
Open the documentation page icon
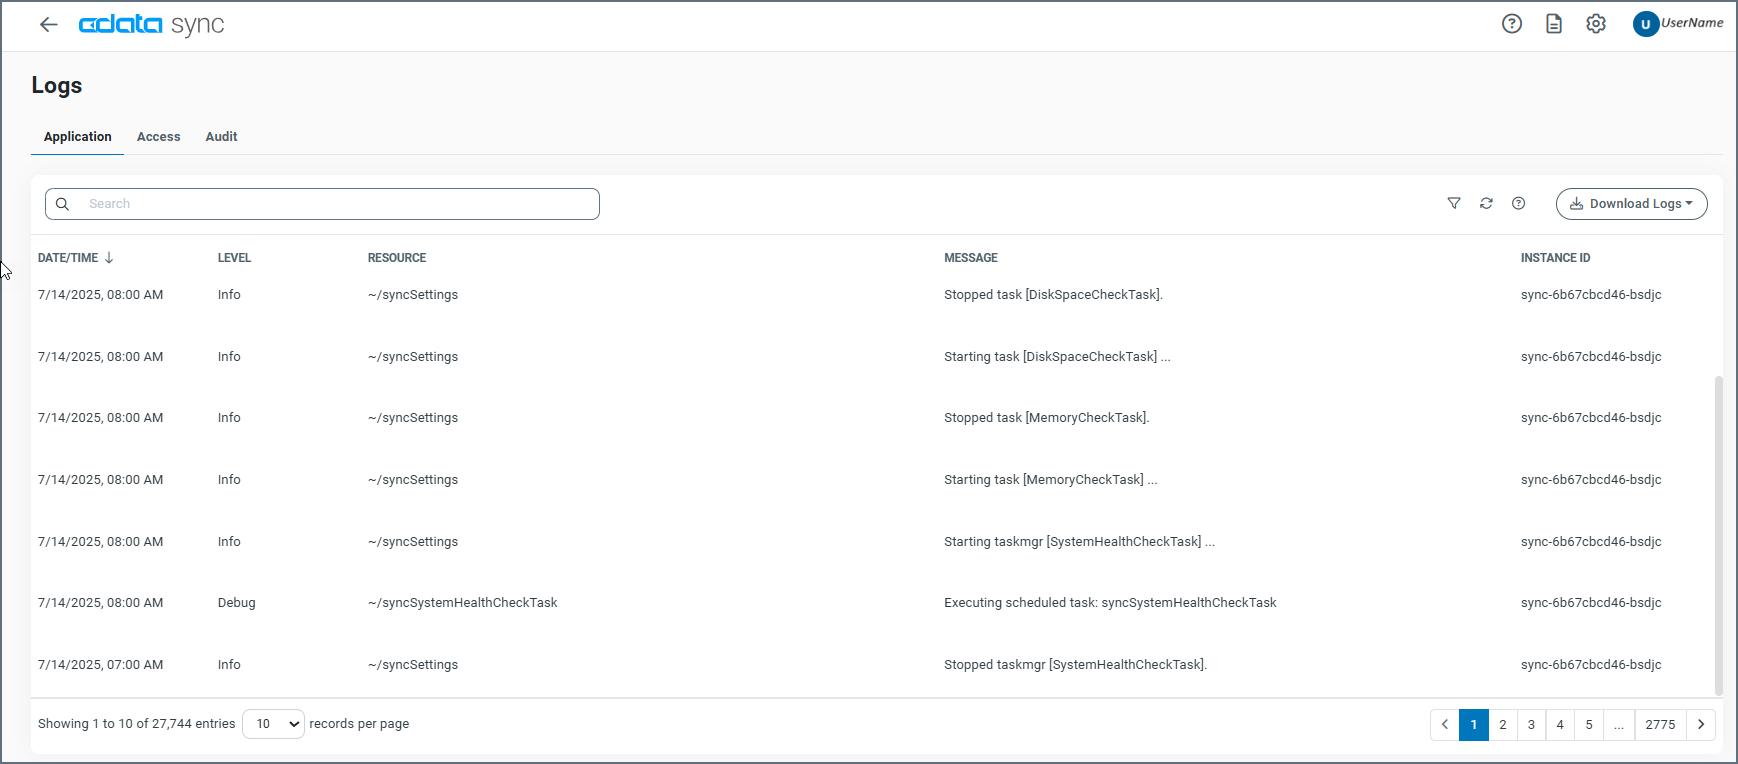tap(1553, 24)
